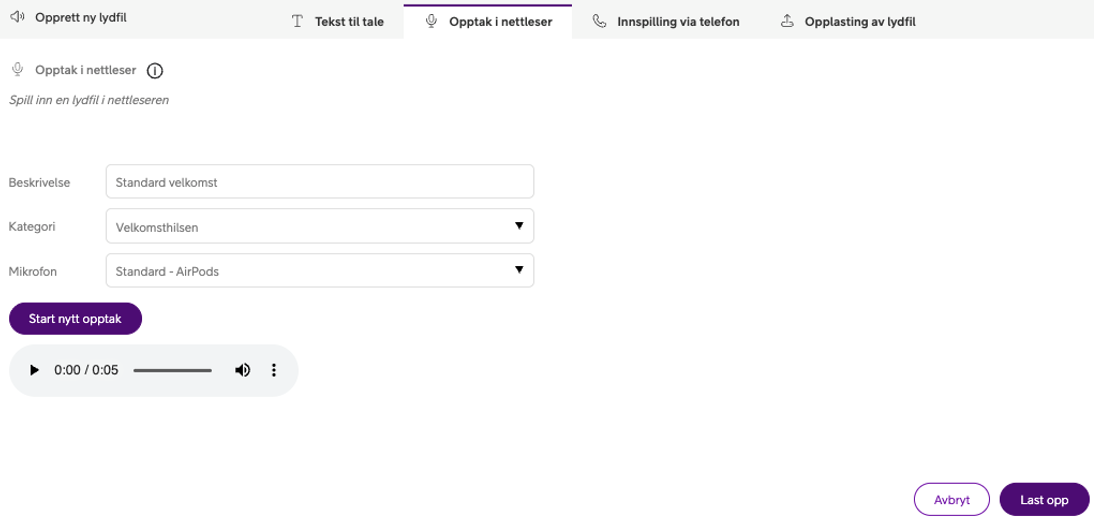1094x531 pixels.
Task: Open the Mikrofon dropdown showing Standard - AirPods
Action: tap(319, 271)
